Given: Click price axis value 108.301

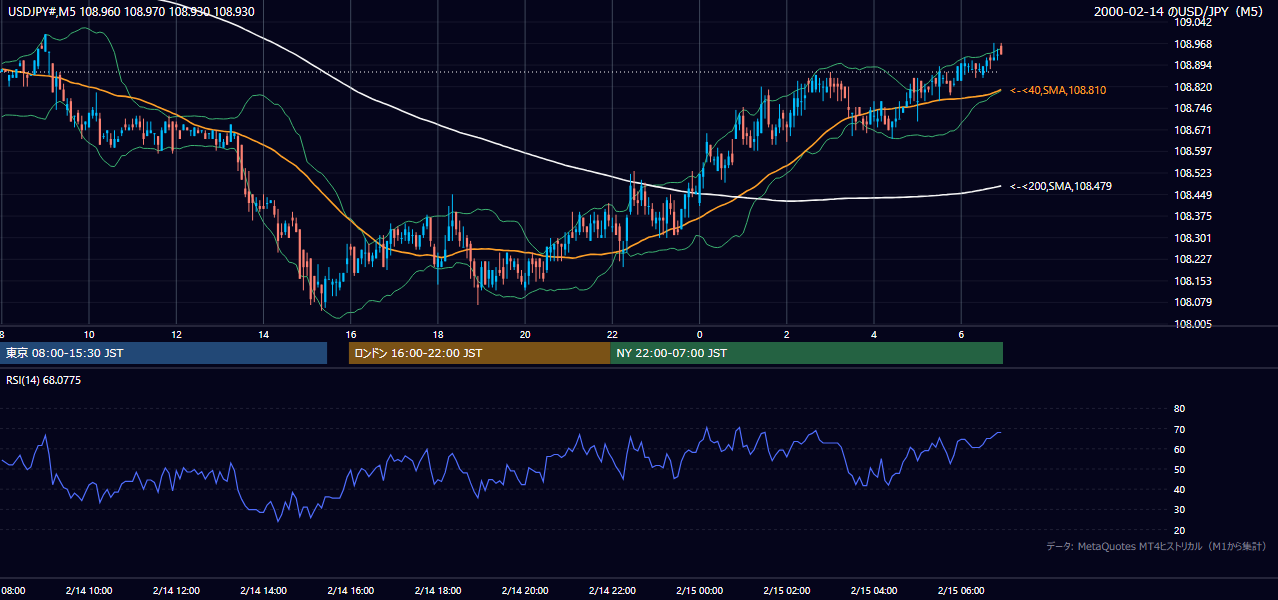Looking at the screenshot, I should 1192,238.
